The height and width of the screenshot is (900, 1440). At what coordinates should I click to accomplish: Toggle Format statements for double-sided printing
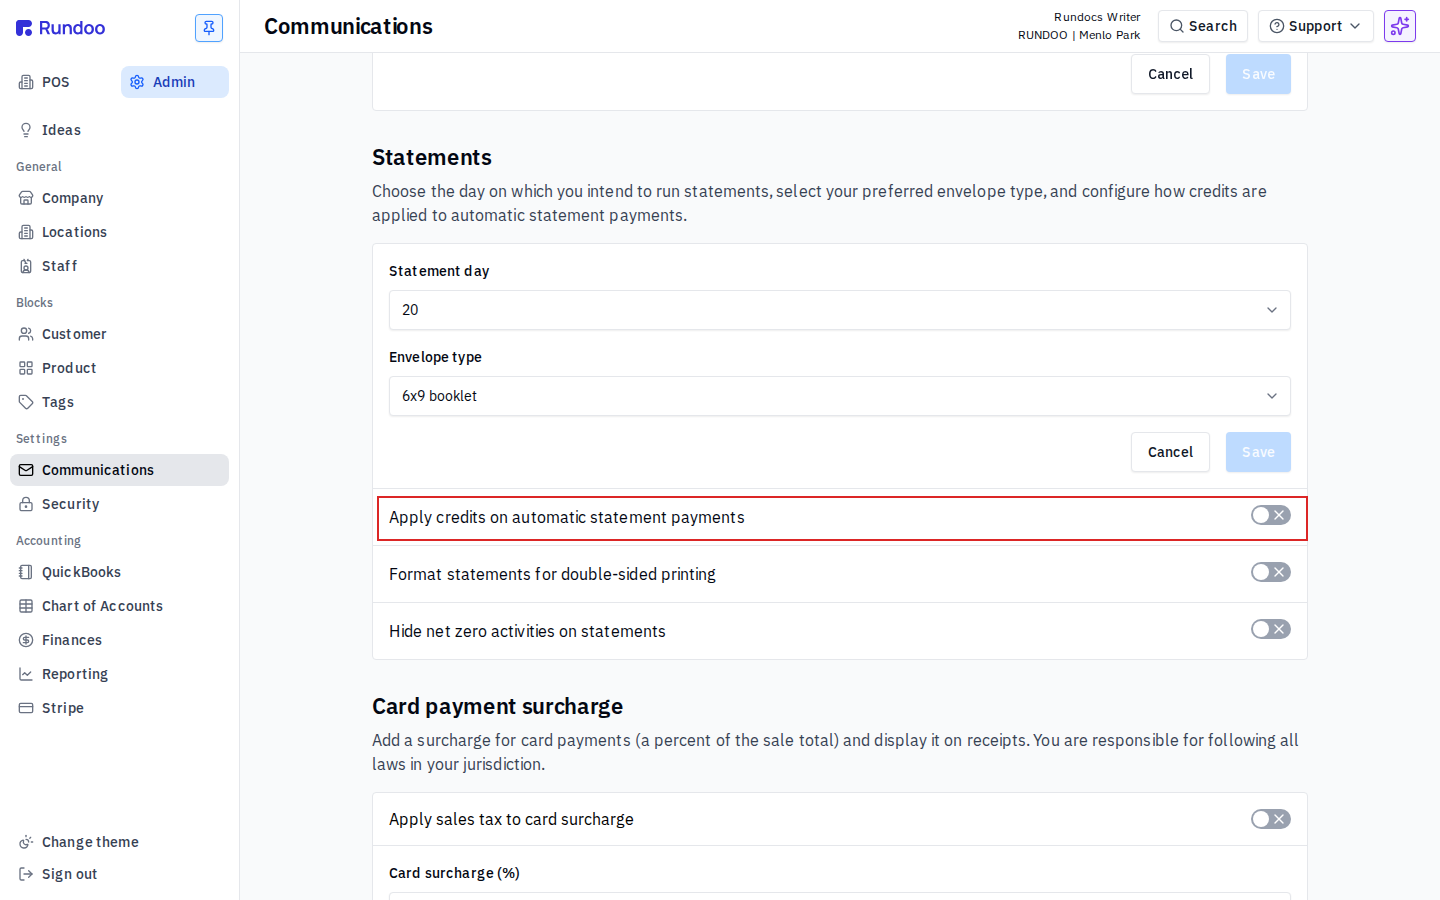[x=1271, y=572]
